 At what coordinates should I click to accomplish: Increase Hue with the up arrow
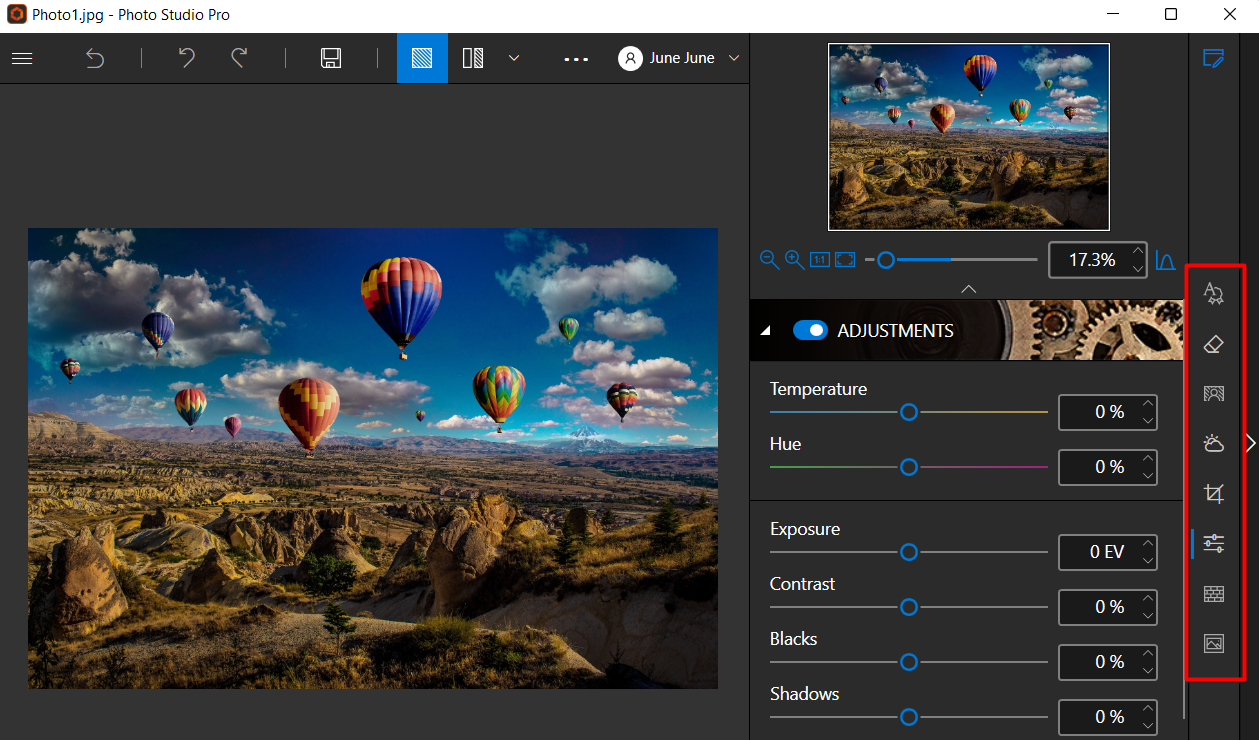(x=1148, y=458)
